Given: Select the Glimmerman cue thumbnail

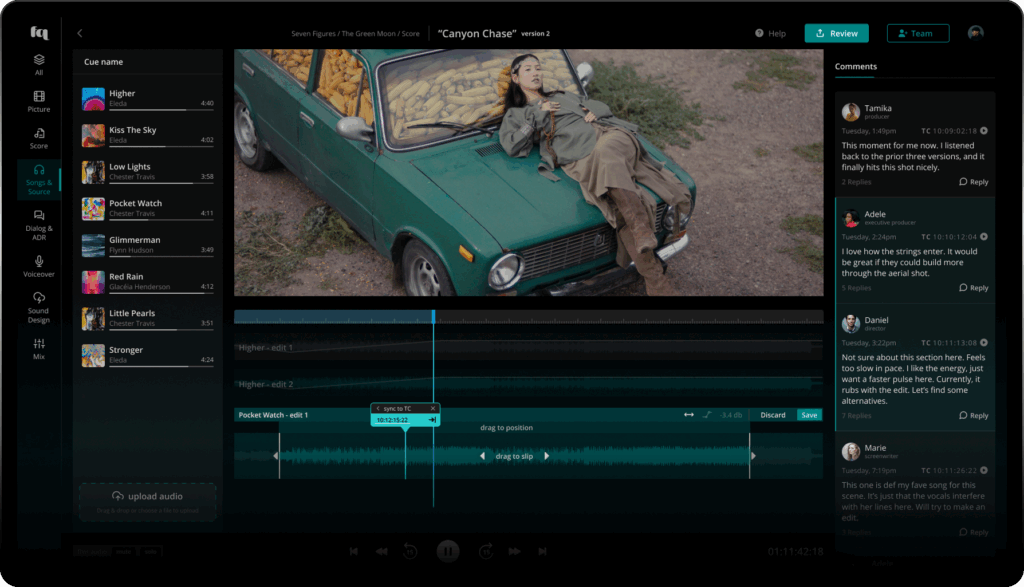Looking at the screenshot, I should point(93,245).
